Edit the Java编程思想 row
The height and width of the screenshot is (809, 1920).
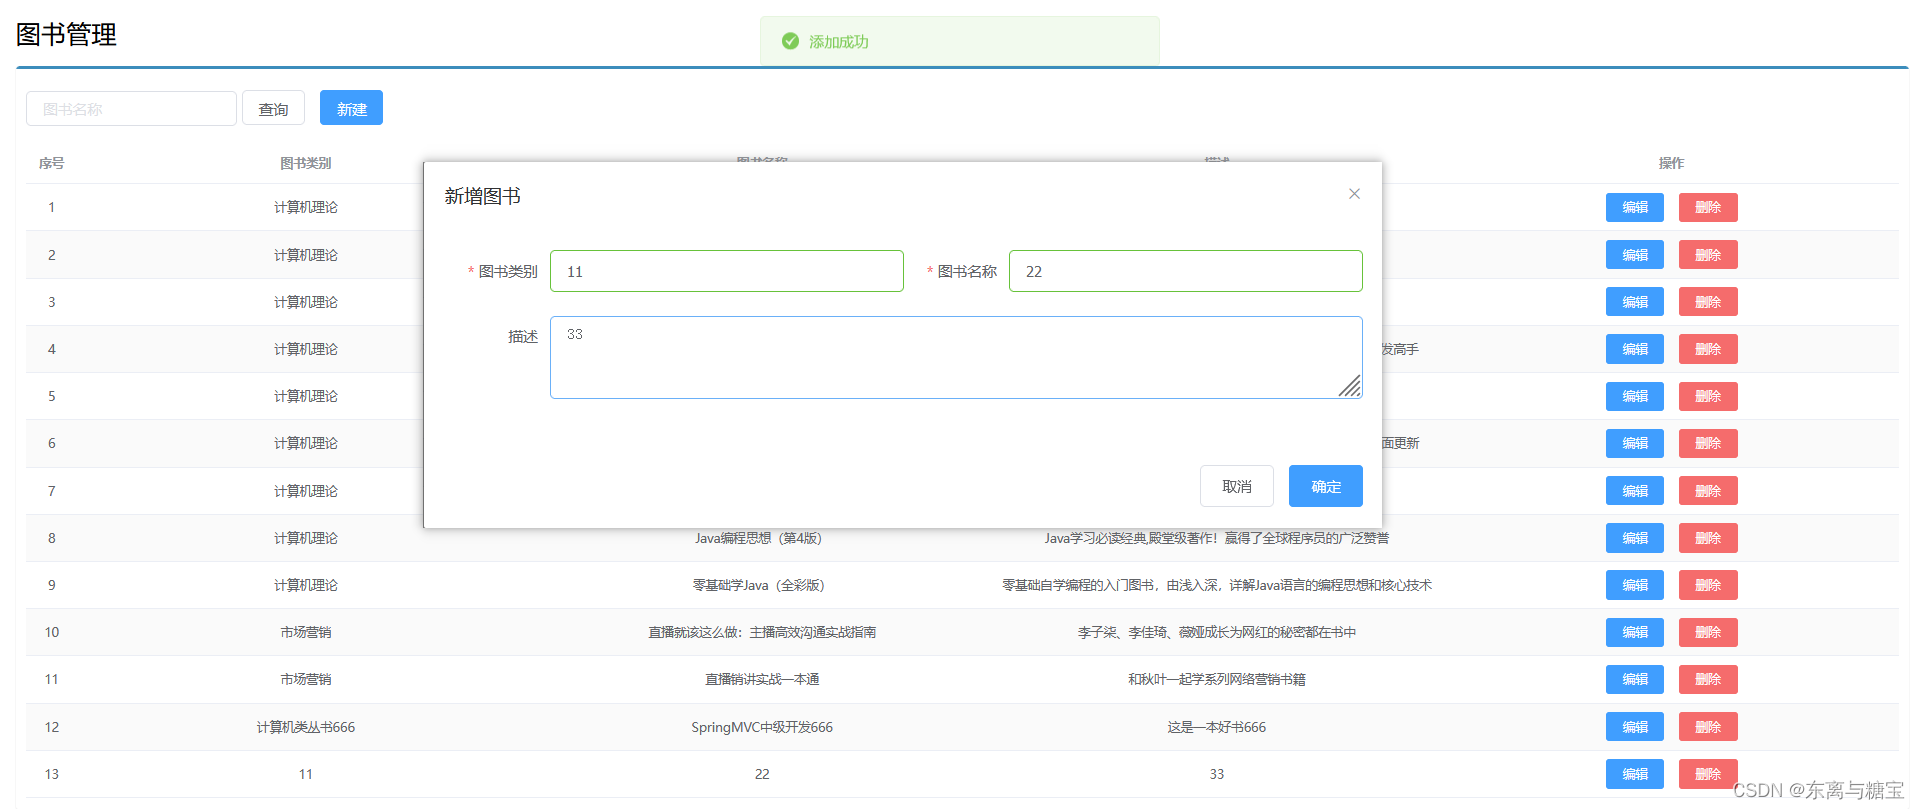(x=1635, y=538)
